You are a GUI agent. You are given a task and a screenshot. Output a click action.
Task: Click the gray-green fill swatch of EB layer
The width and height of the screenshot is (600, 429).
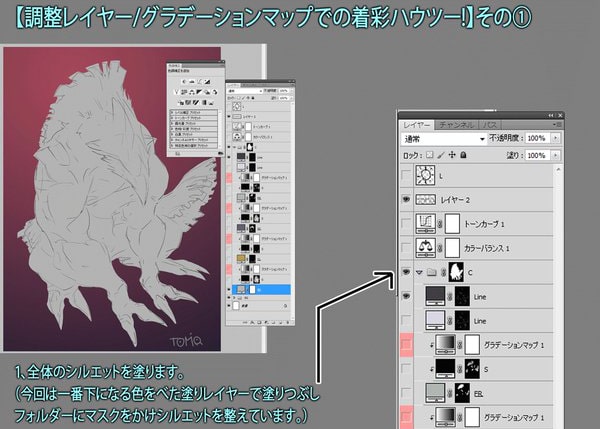coord(435,393)
